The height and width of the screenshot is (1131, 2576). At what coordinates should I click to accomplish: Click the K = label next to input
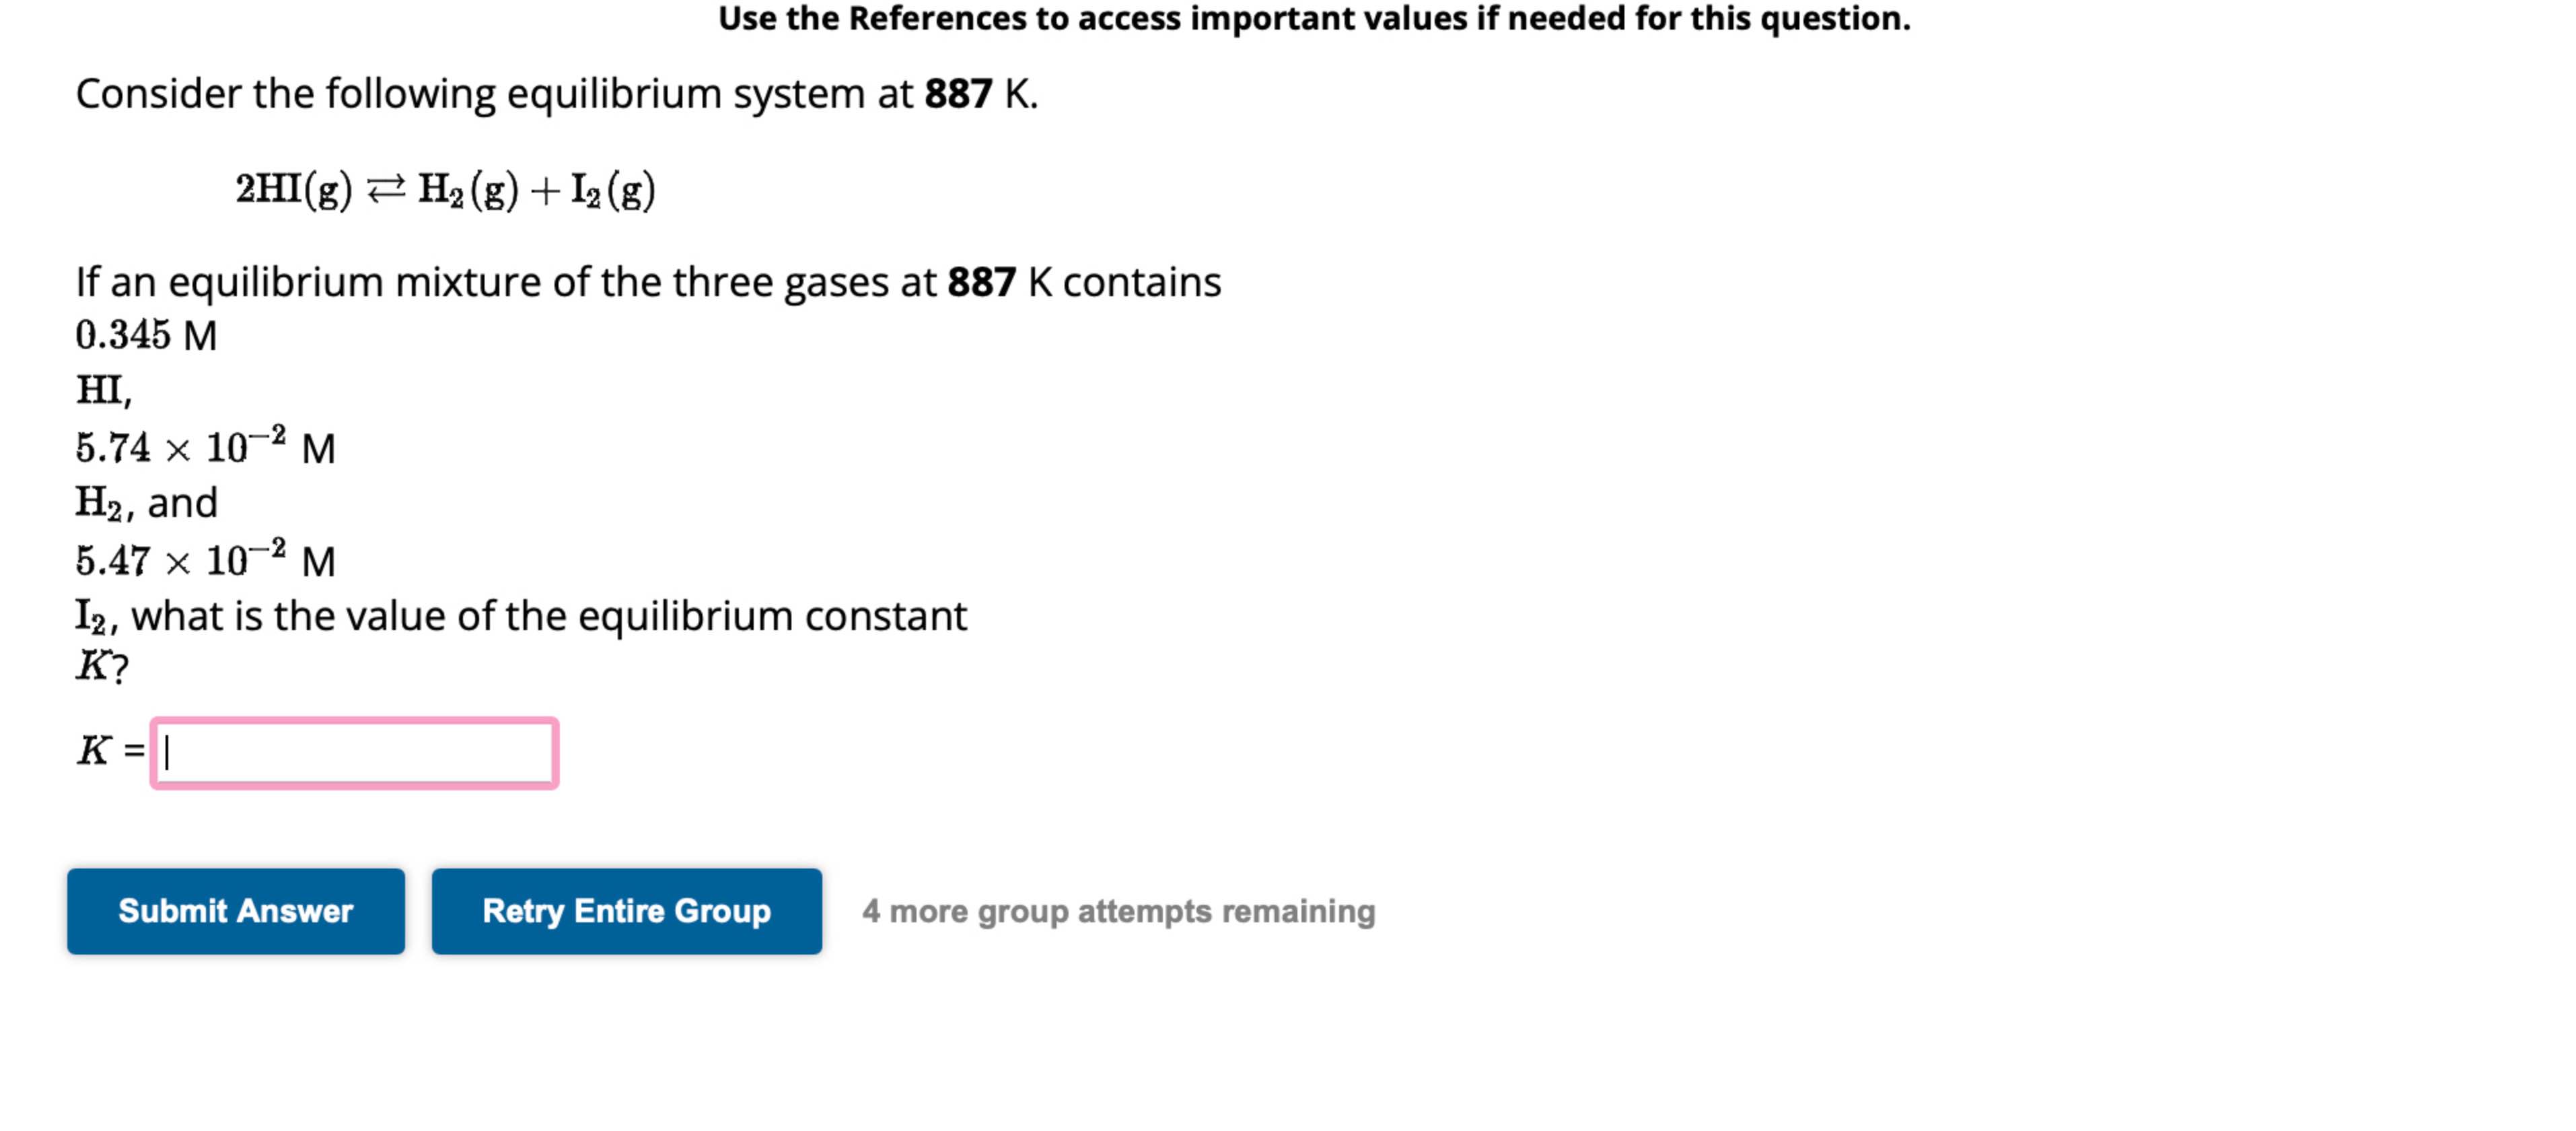(110, 753)
